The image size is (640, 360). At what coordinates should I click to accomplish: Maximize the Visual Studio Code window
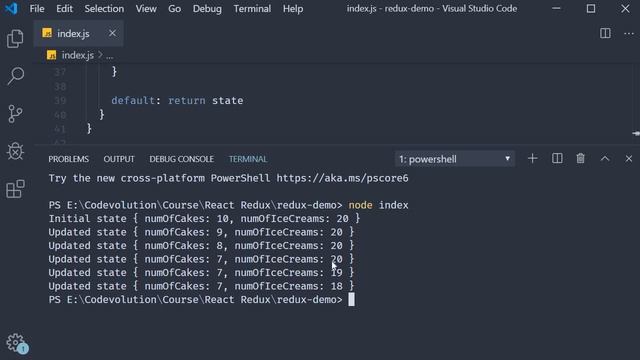[591, 9]
